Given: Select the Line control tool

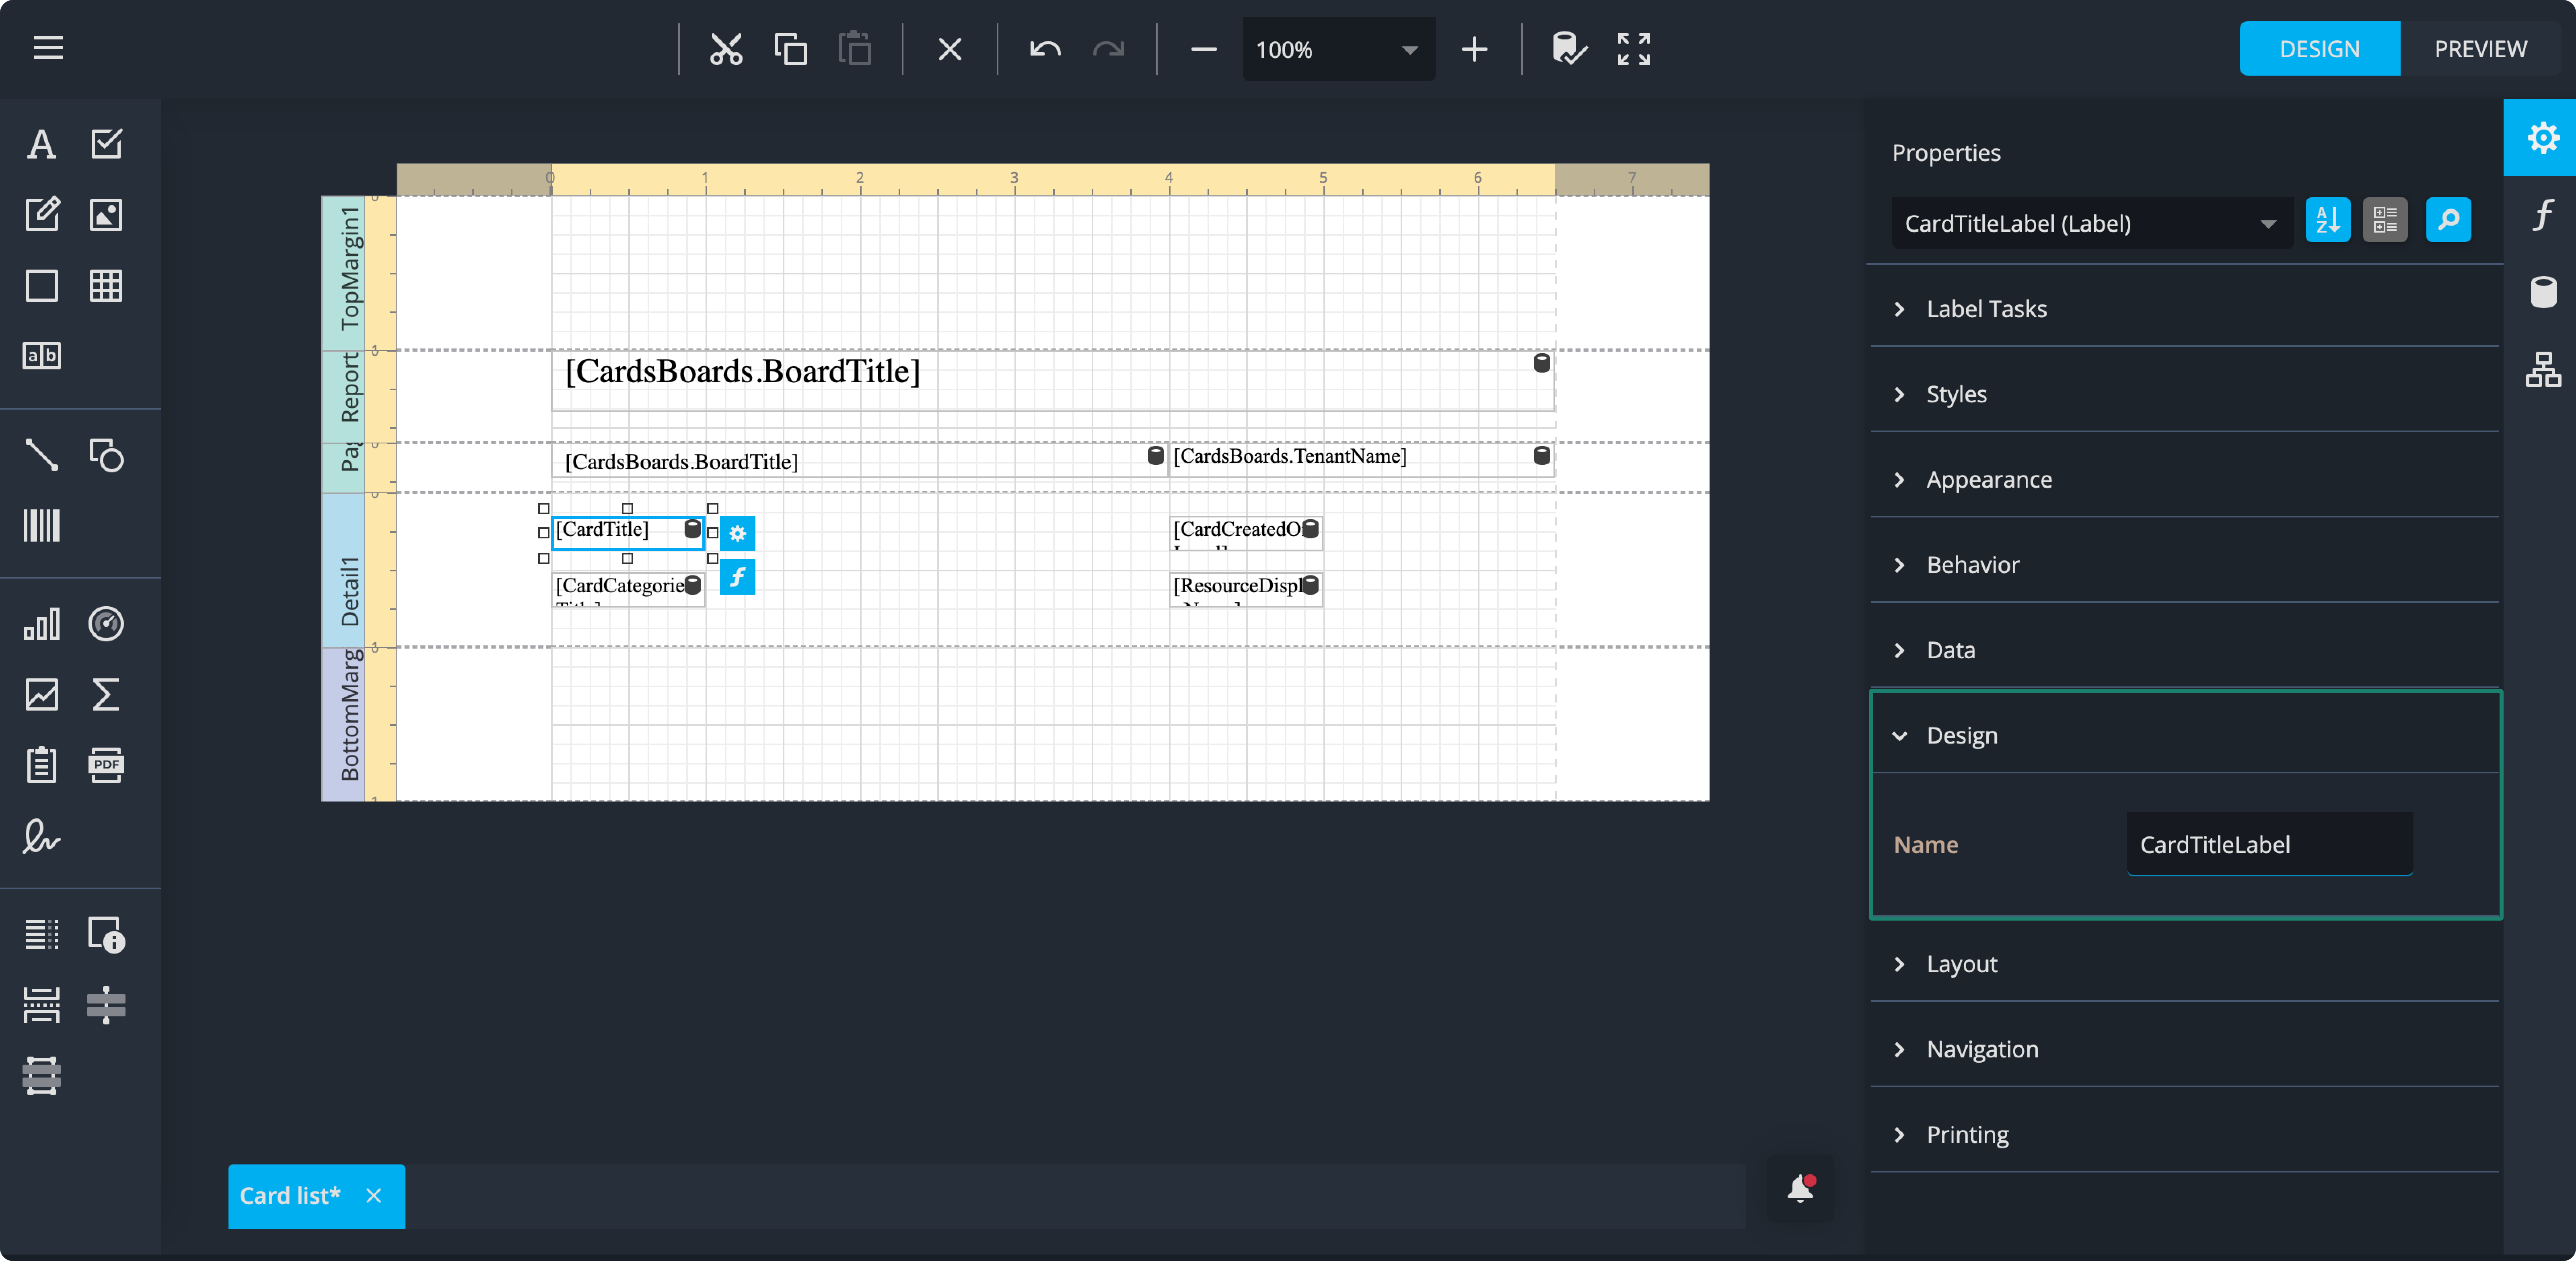Looking at the screenshot, I should 42,455.
